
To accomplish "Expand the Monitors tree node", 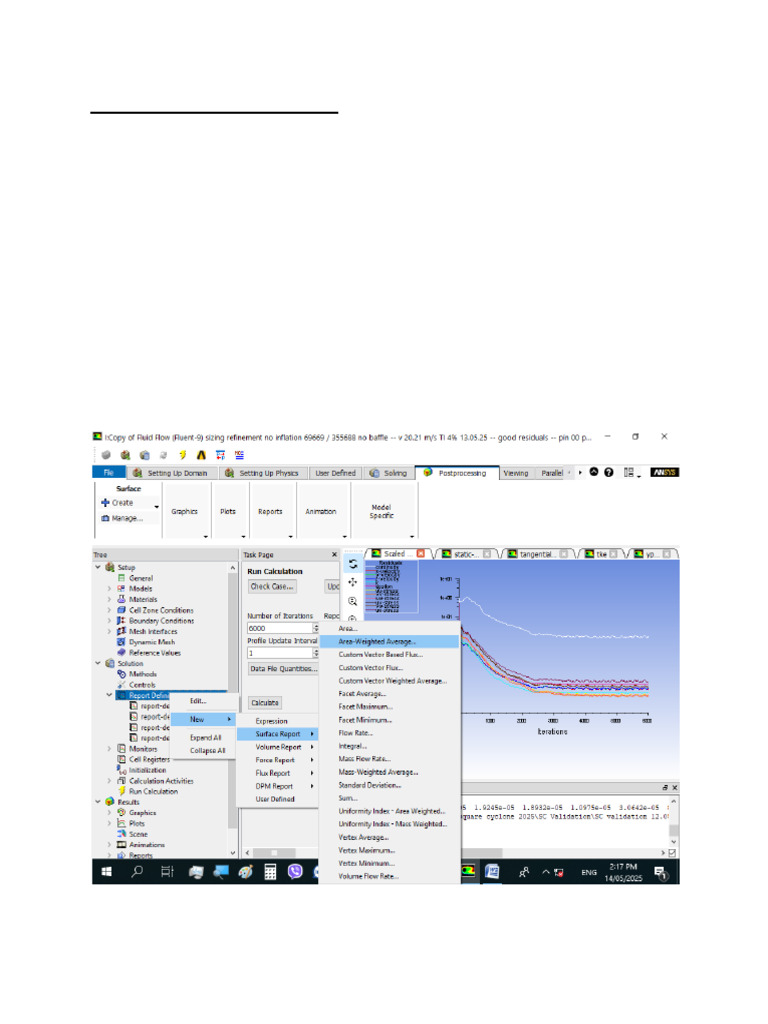I will (x=109, y=748).
